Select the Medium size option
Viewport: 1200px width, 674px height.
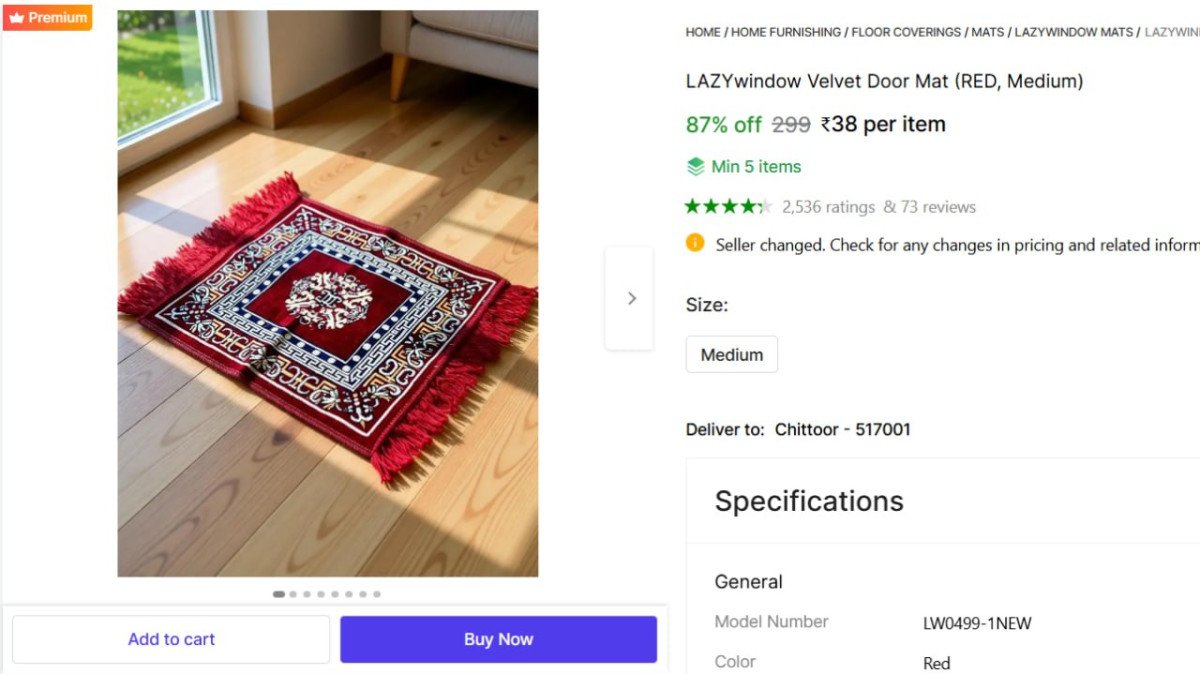731,354
